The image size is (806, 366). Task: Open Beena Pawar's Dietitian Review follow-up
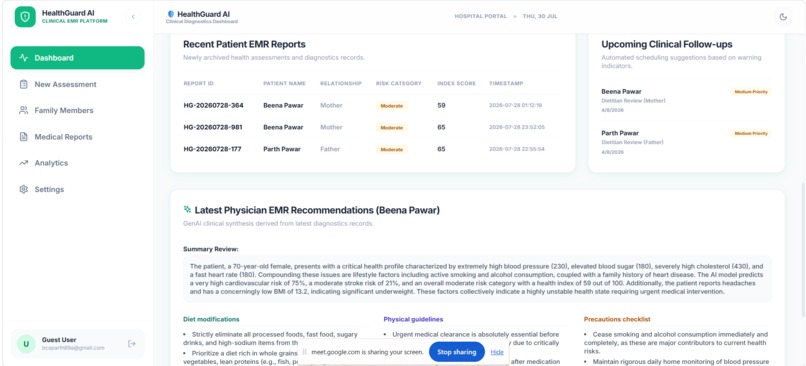[x=686, y=100]
